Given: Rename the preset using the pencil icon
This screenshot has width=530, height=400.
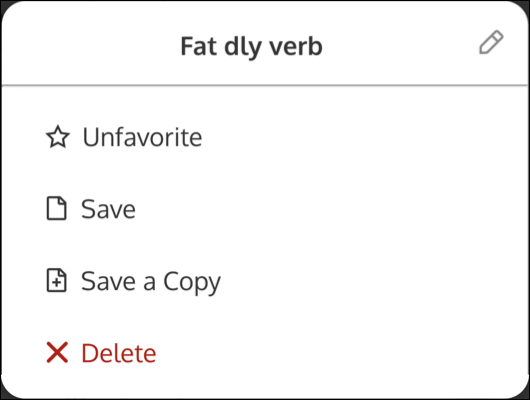Looking at the screenshot, I should pos(491,42).
